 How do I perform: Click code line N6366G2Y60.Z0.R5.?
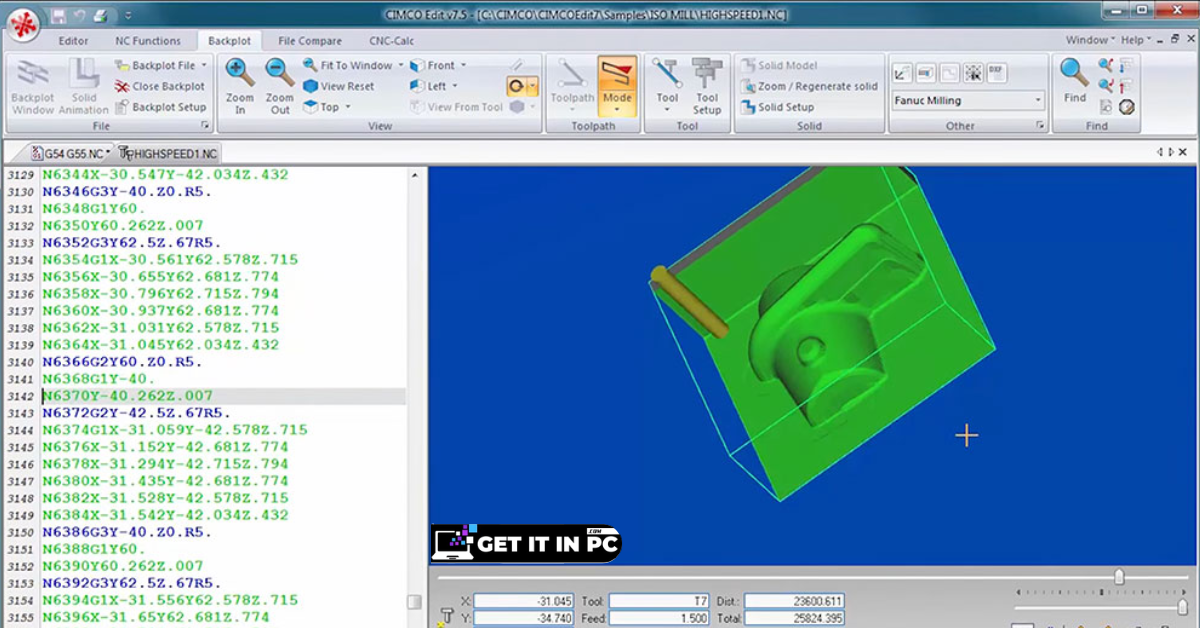click(122, 362)
